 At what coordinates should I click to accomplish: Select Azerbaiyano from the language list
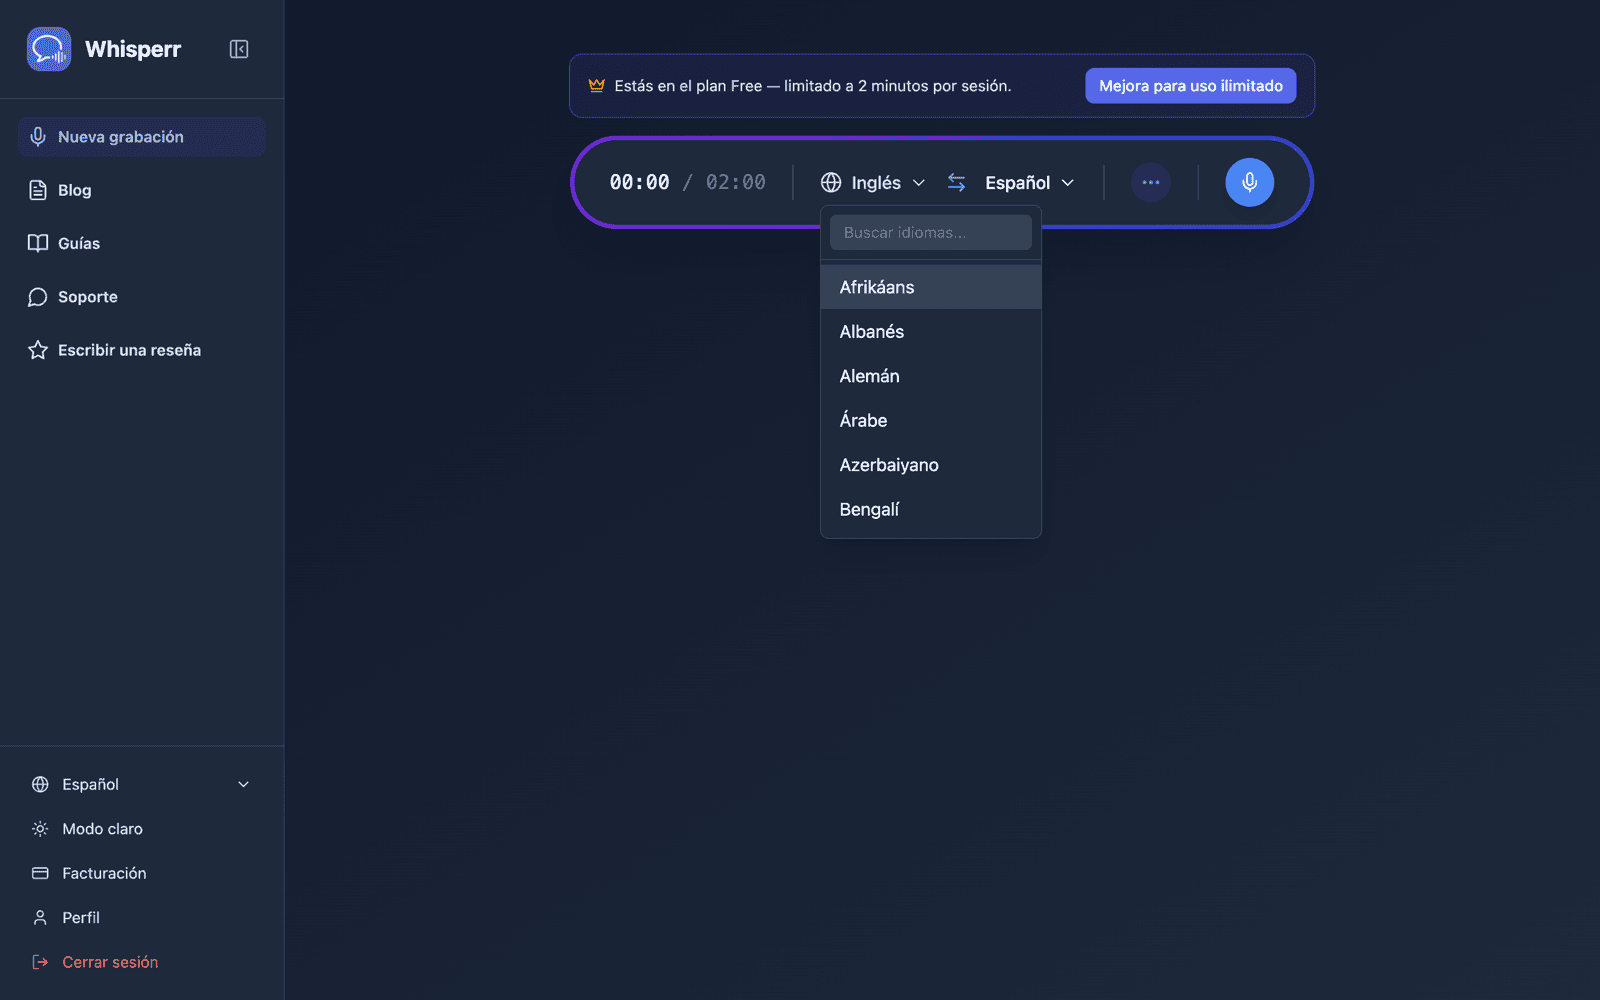[931, 465]
